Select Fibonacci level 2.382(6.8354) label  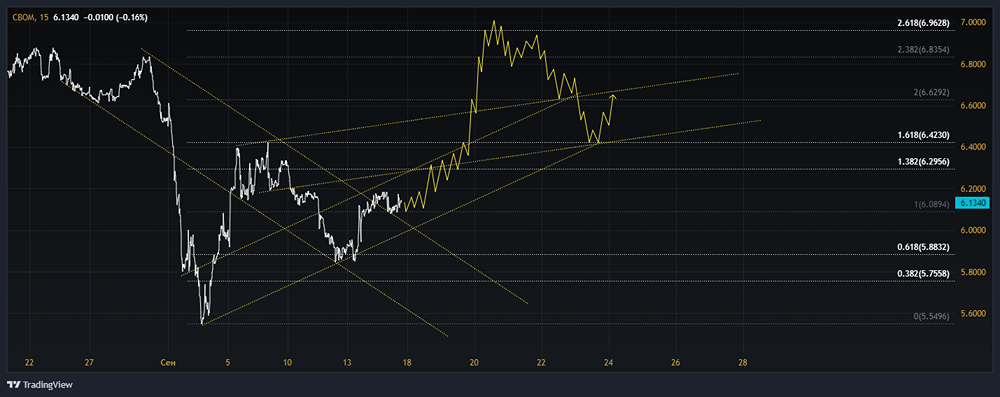[923, 50]
